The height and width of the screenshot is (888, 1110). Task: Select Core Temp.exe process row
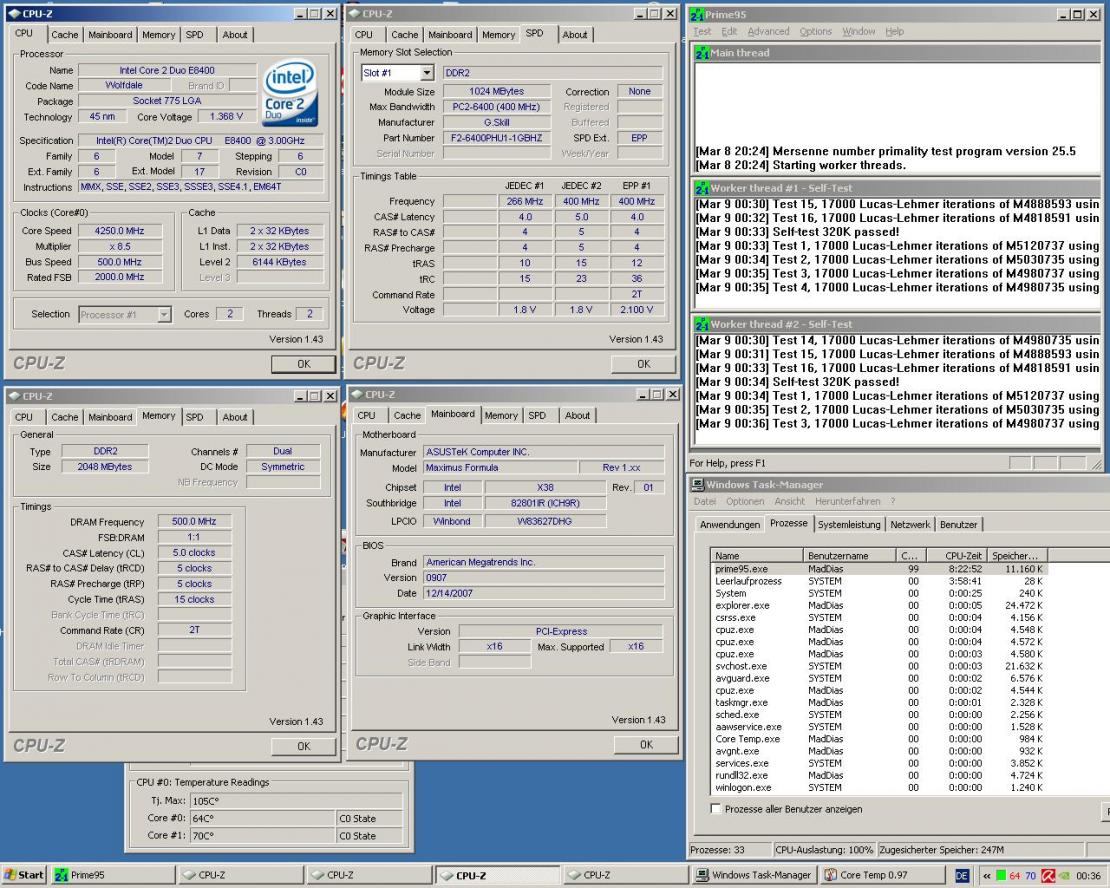point(879,739)
